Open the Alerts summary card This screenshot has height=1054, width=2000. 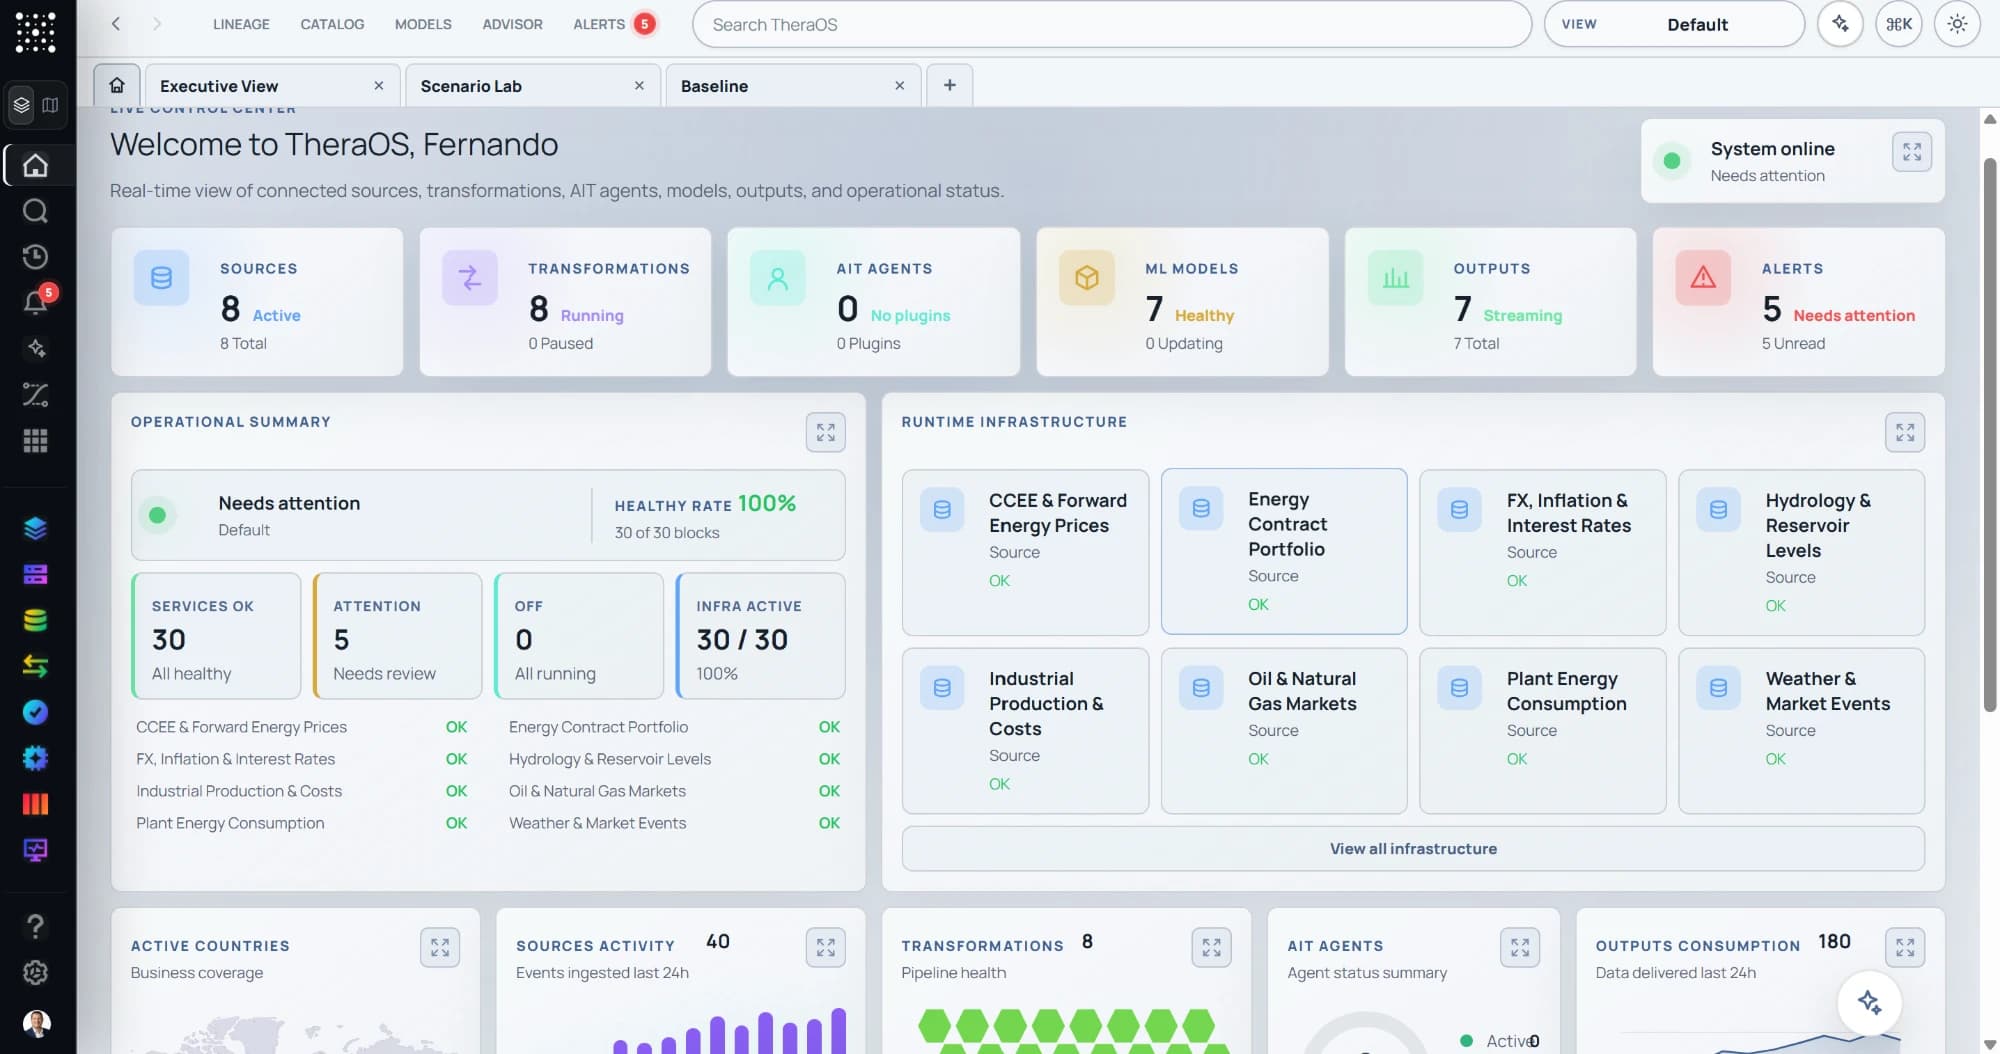[1798, 302]
